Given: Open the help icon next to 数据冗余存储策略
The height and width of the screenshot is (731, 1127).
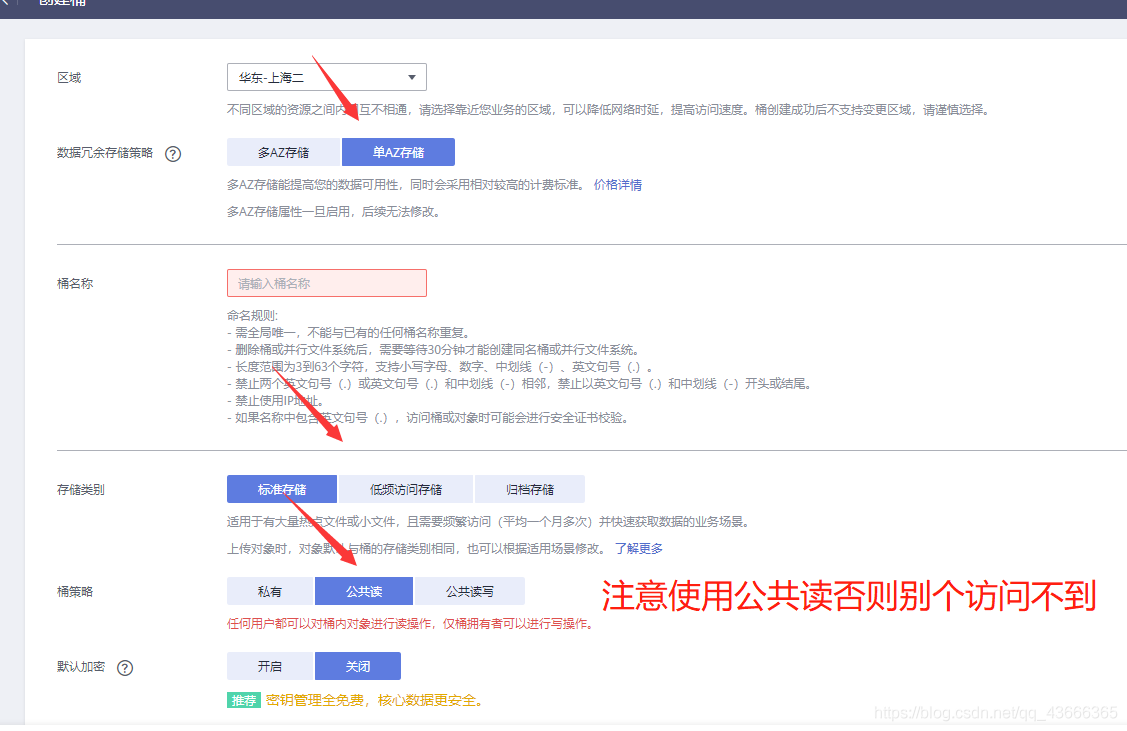Looking at the screenshot, I should tap(174, 154).
